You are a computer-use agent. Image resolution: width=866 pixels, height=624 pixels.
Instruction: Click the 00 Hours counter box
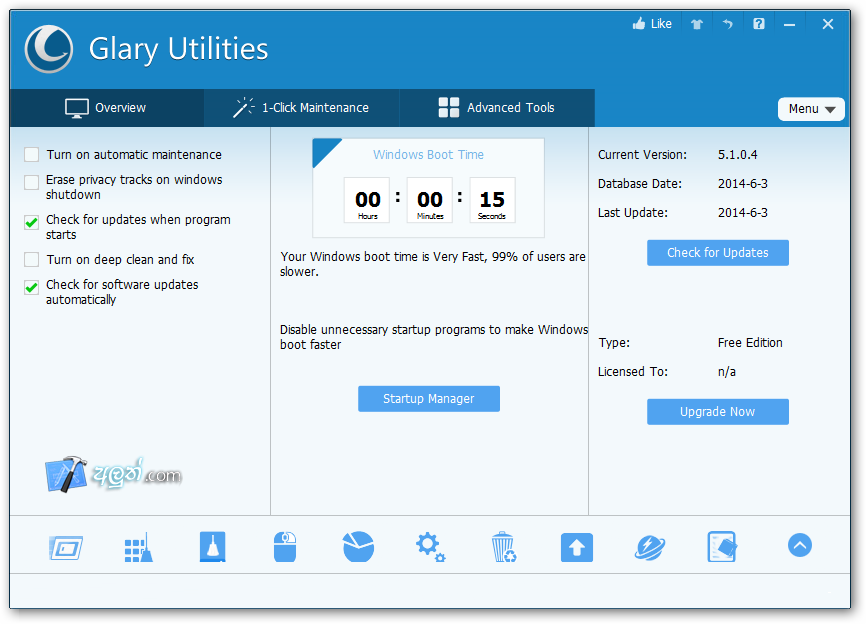point(367,200)
